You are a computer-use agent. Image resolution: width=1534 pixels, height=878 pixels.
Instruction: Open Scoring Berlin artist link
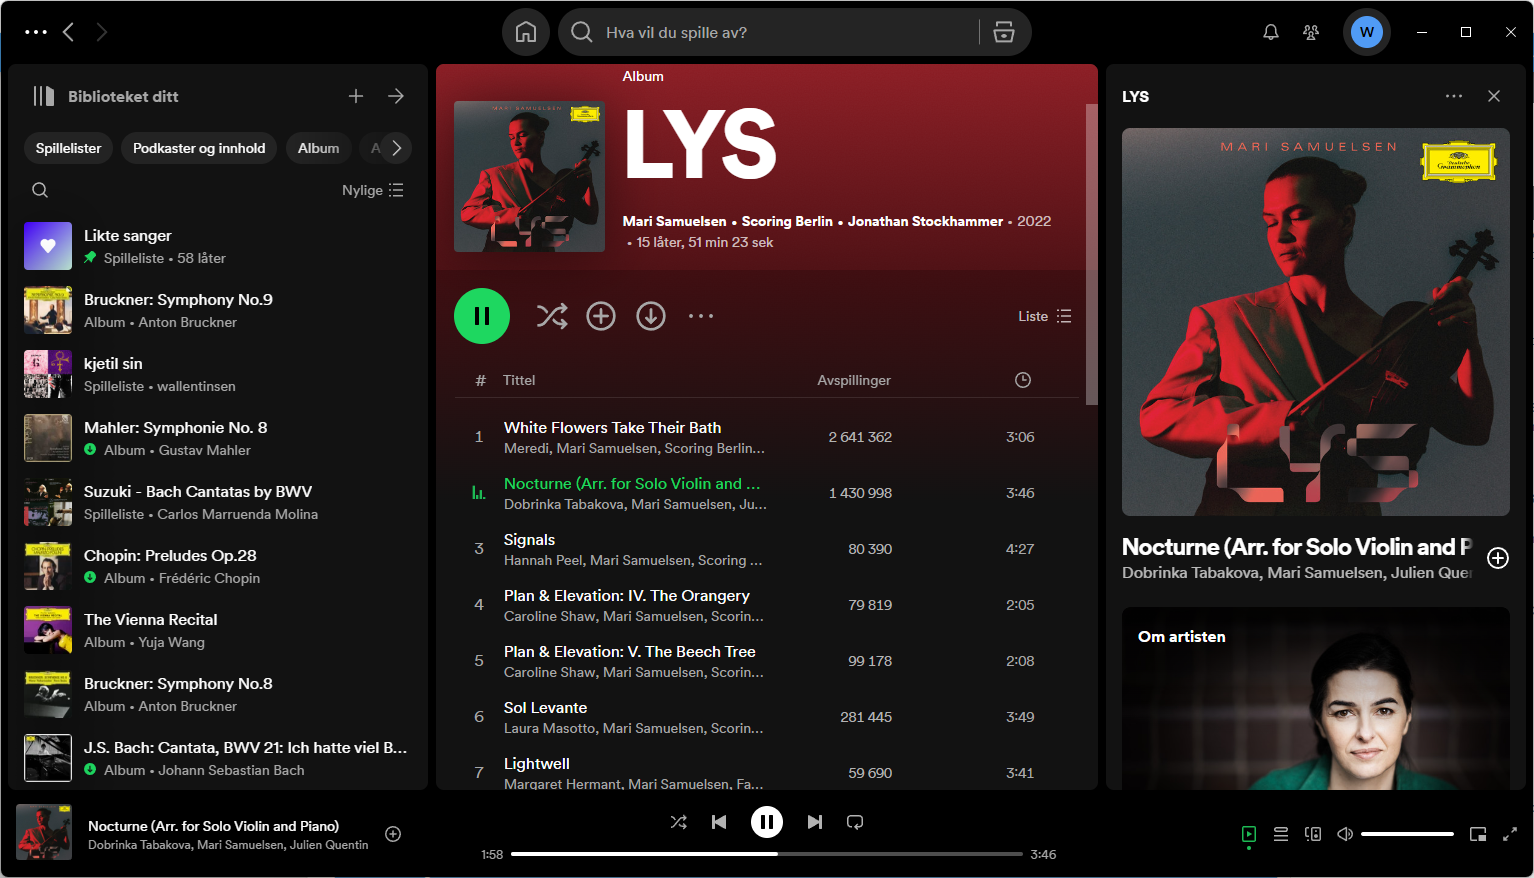(x=787, y=221)
